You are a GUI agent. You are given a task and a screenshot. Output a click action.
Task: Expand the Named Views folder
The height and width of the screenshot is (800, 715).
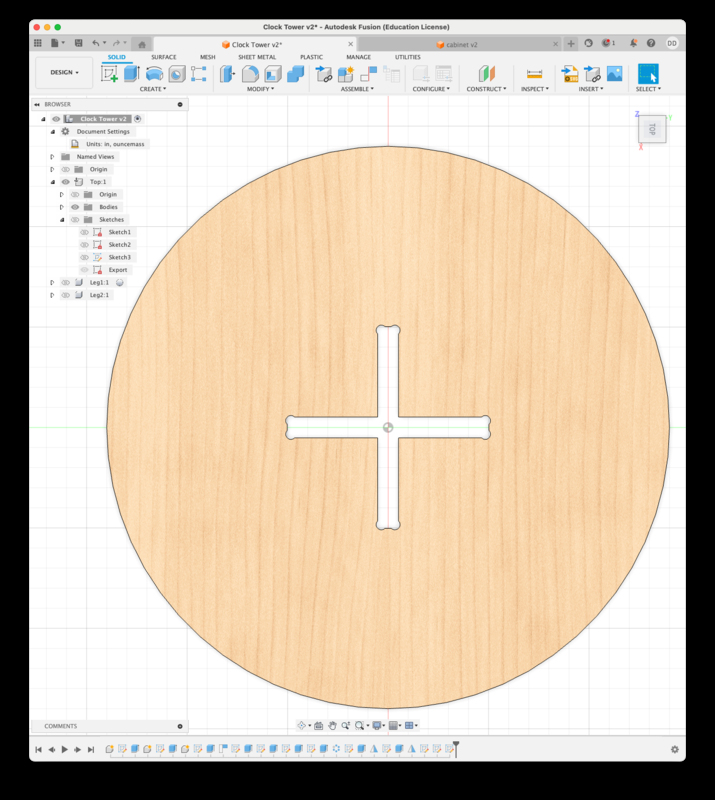pos(52,157)
